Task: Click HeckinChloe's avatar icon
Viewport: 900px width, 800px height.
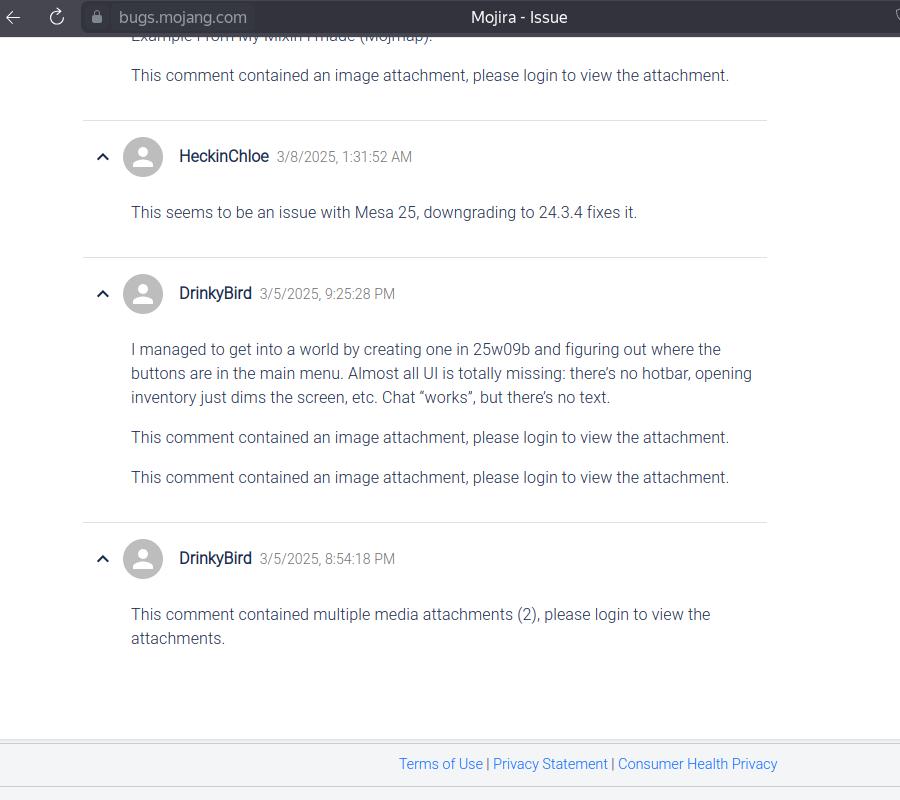Action: [x=143, y=157]
